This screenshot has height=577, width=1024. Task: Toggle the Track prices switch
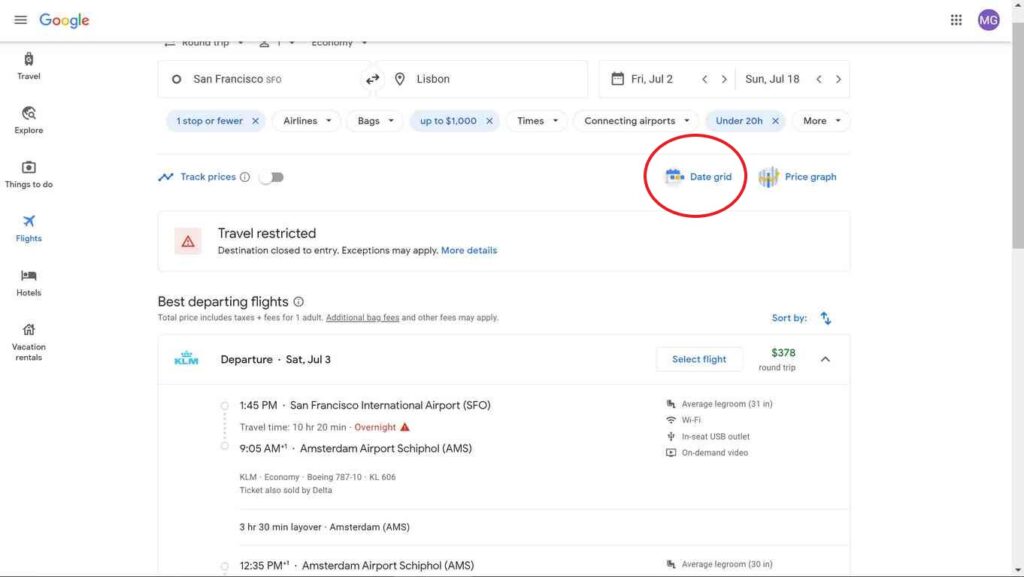[x=272, y=177]
